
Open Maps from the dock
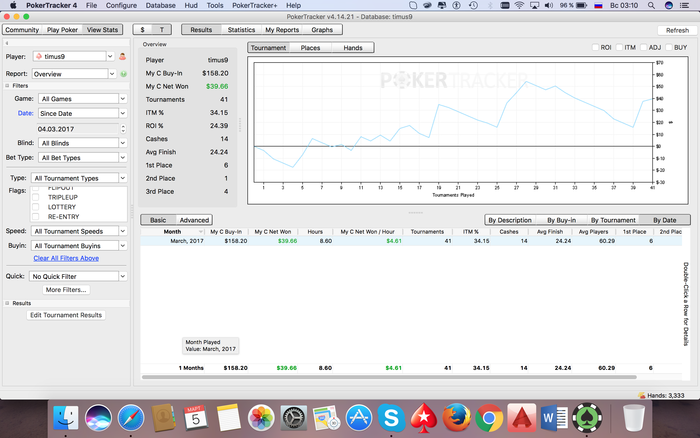pyautogui.click(x=326, y=418)
